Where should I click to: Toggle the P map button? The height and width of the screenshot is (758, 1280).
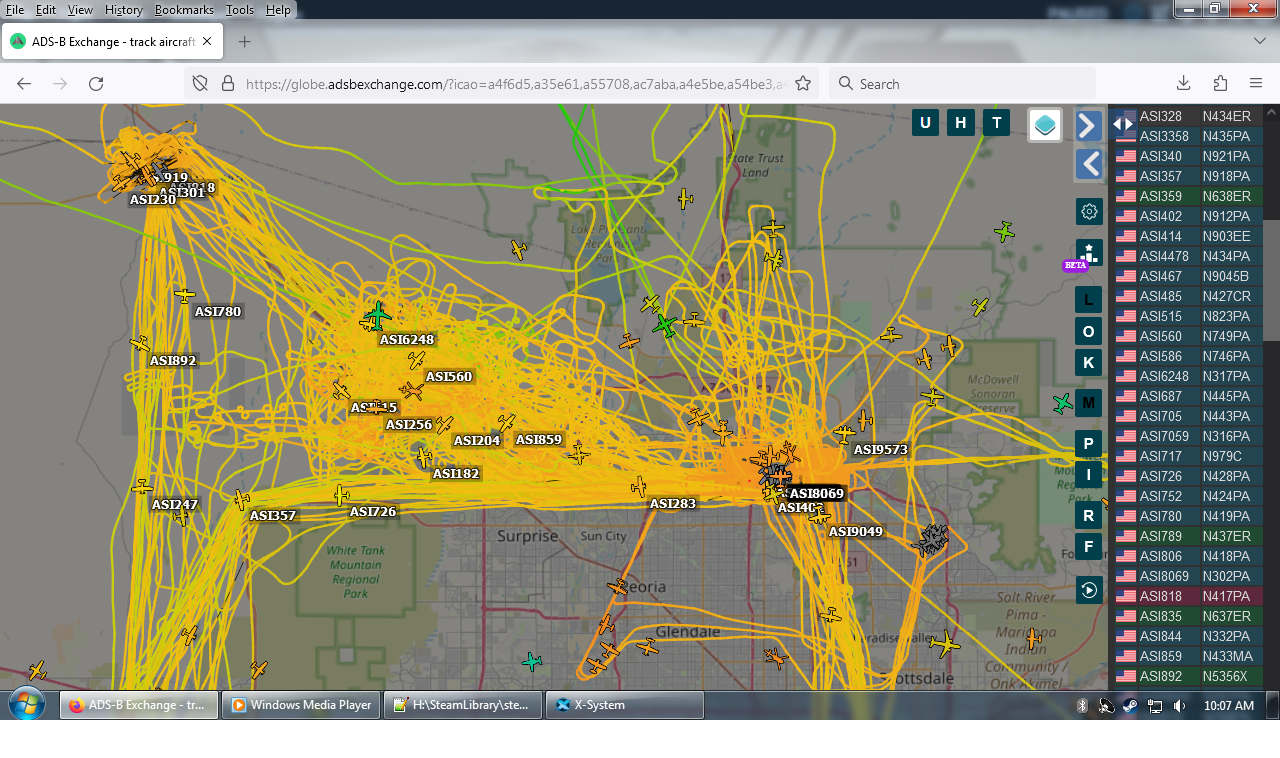1089,443
